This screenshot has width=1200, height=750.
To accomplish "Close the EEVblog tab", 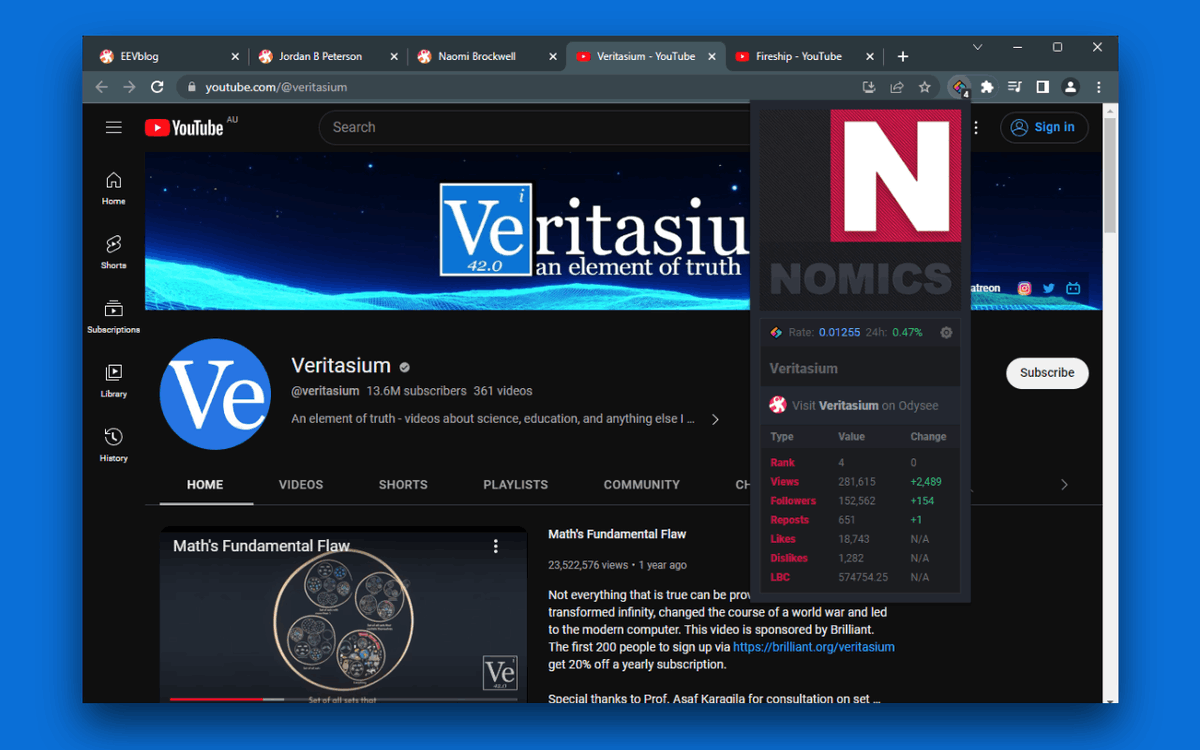I will pos(235,57).
